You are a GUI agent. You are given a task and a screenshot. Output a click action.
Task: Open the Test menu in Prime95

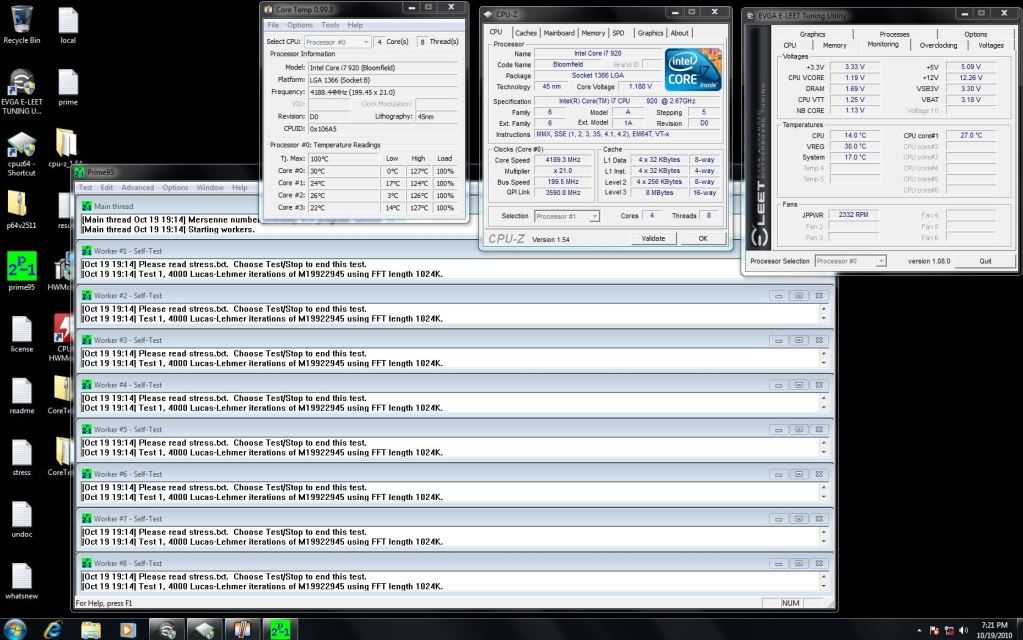(x=85, y=187)
